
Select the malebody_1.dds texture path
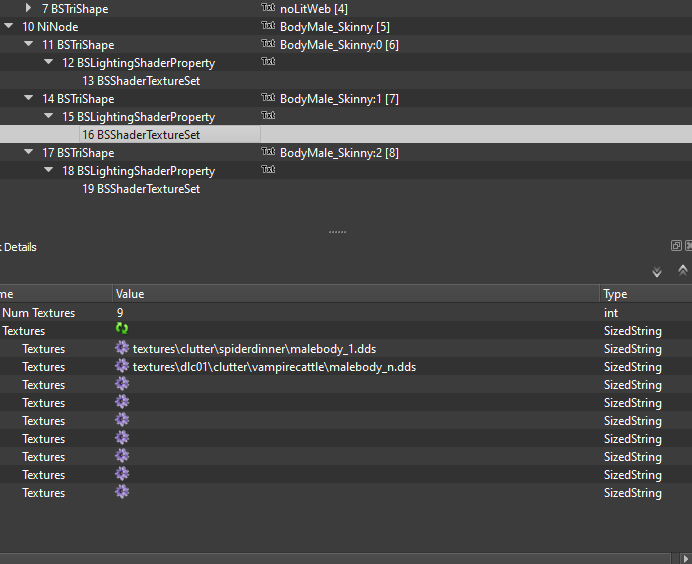click(x=254, y=349)
